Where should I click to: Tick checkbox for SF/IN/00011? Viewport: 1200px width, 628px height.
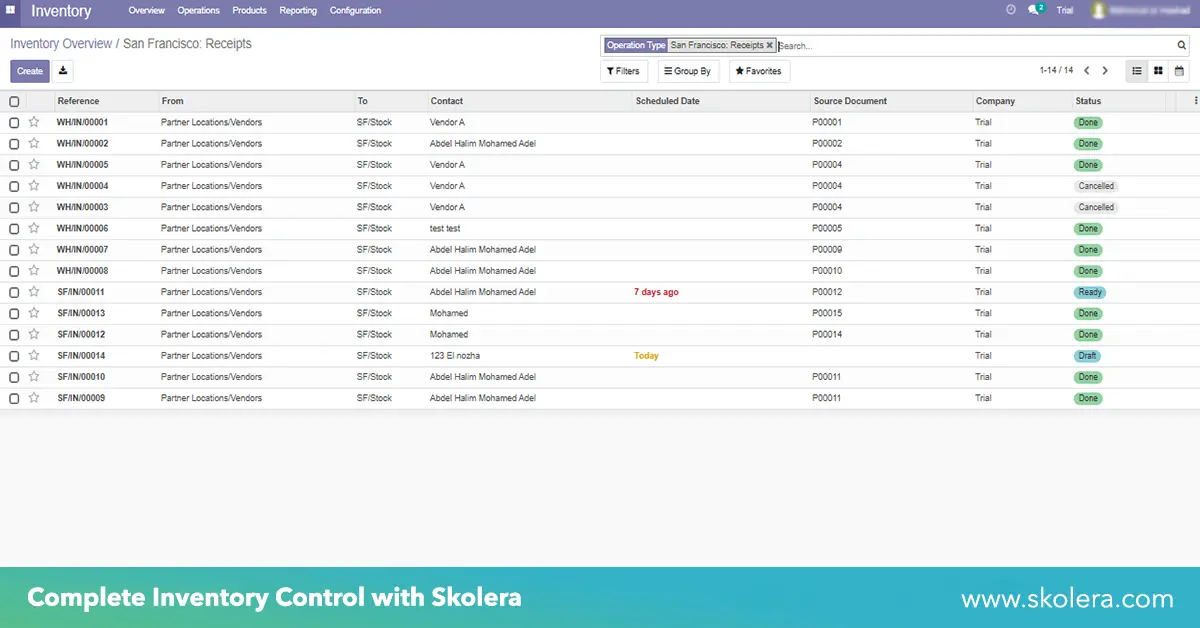pos(14,292)
